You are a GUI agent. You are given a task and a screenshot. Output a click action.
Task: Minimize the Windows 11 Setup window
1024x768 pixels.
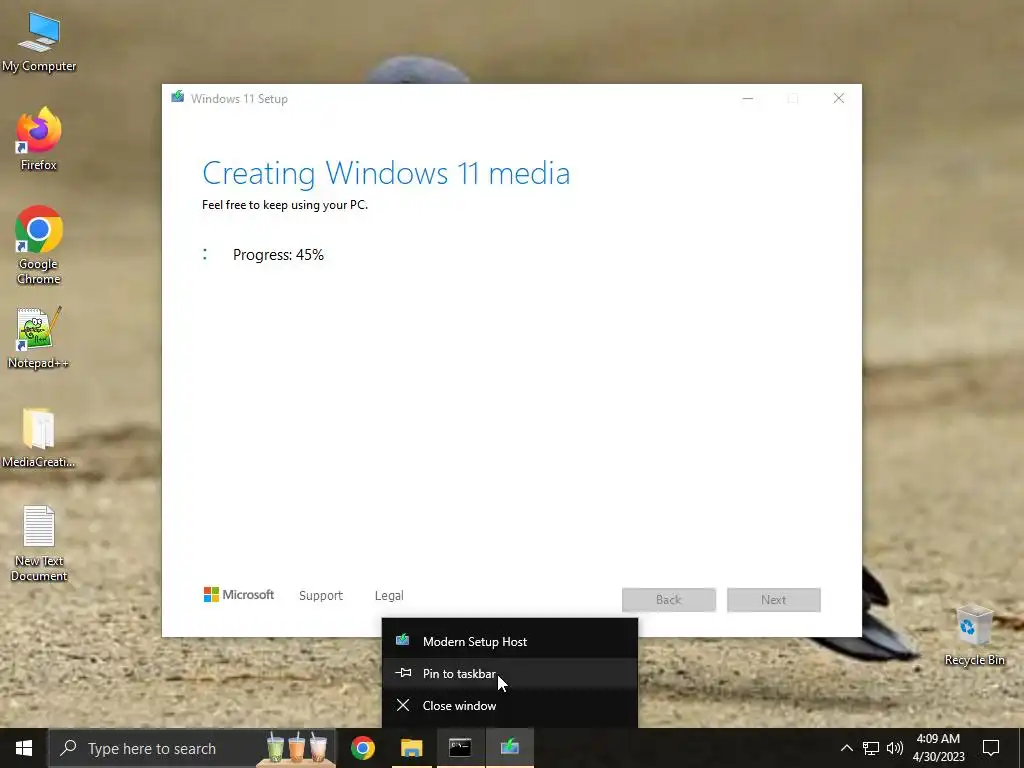coord(748,98)
